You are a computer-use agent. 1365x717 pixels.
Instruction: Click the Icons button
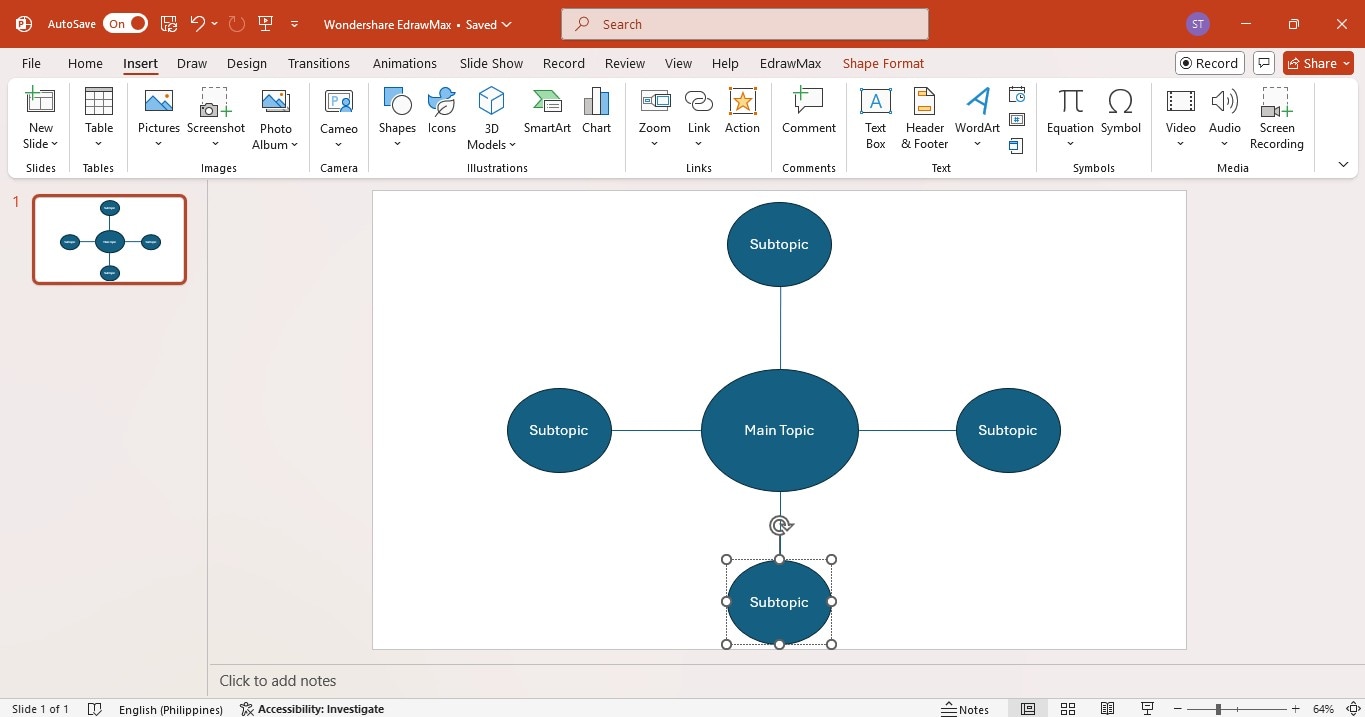tap(441, 110)
